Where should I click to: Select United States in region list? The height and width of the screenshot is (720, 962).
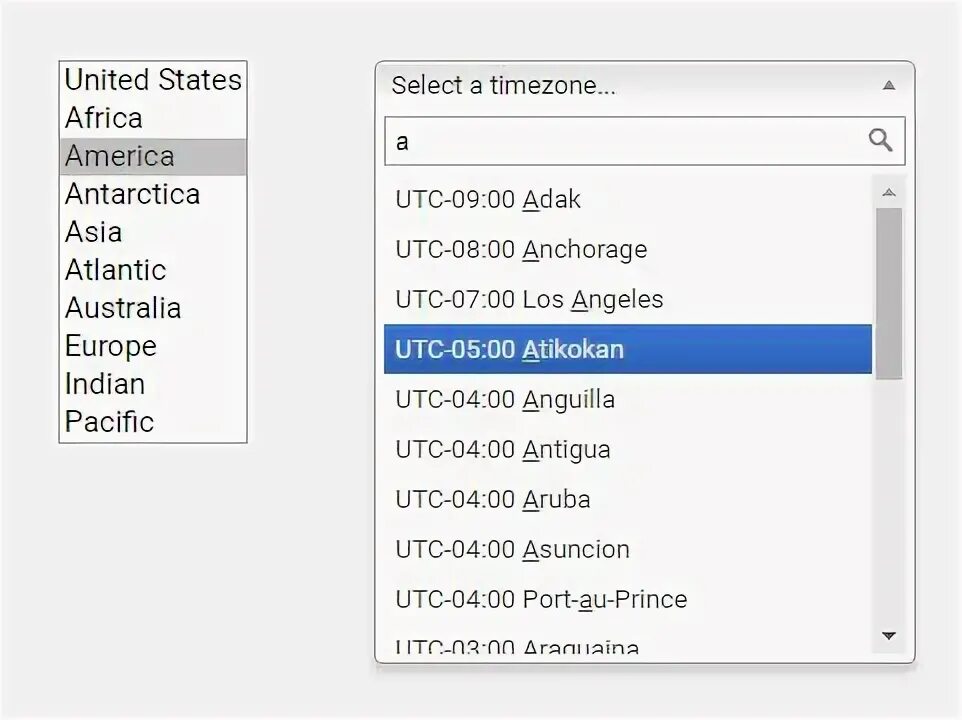click(x=153, y=80)
